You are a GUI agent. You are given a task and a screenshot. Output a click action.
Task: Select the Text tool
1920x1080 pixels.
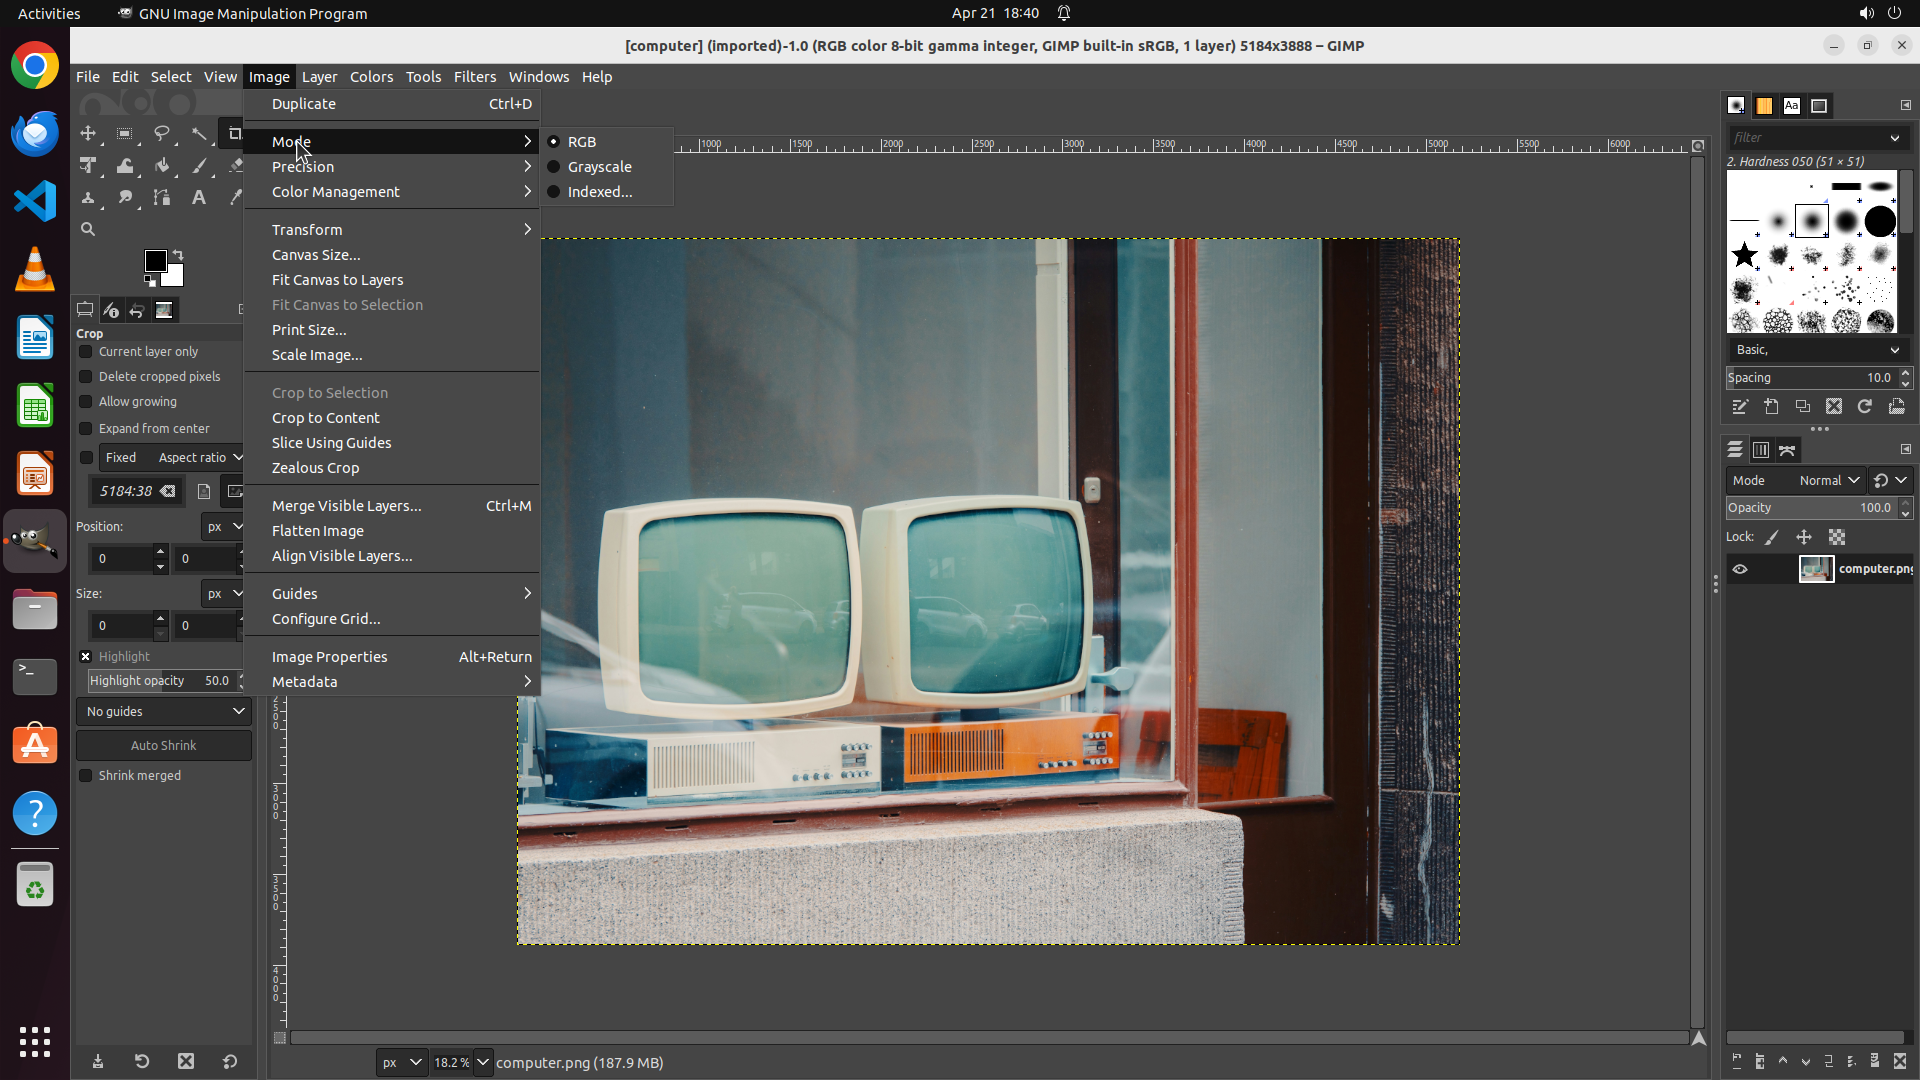pos(199,198)
